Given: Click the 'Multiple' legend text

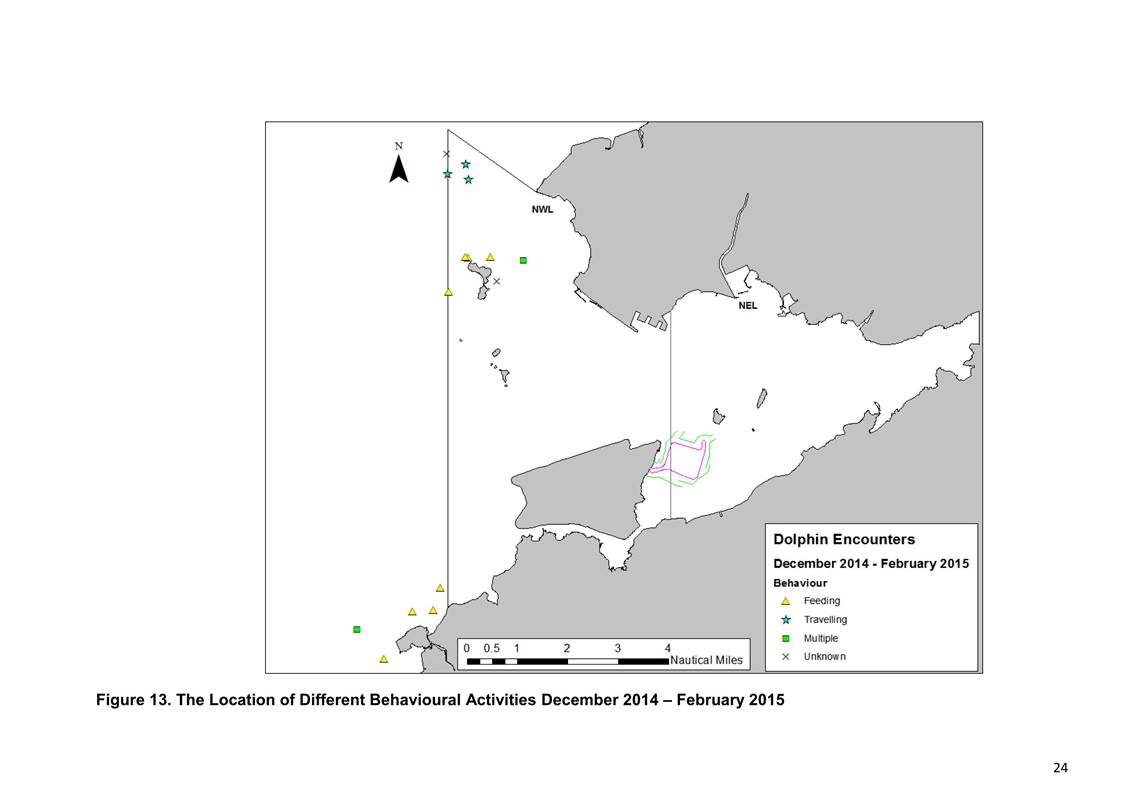Looking at the screenshot, I should (821, 638).
